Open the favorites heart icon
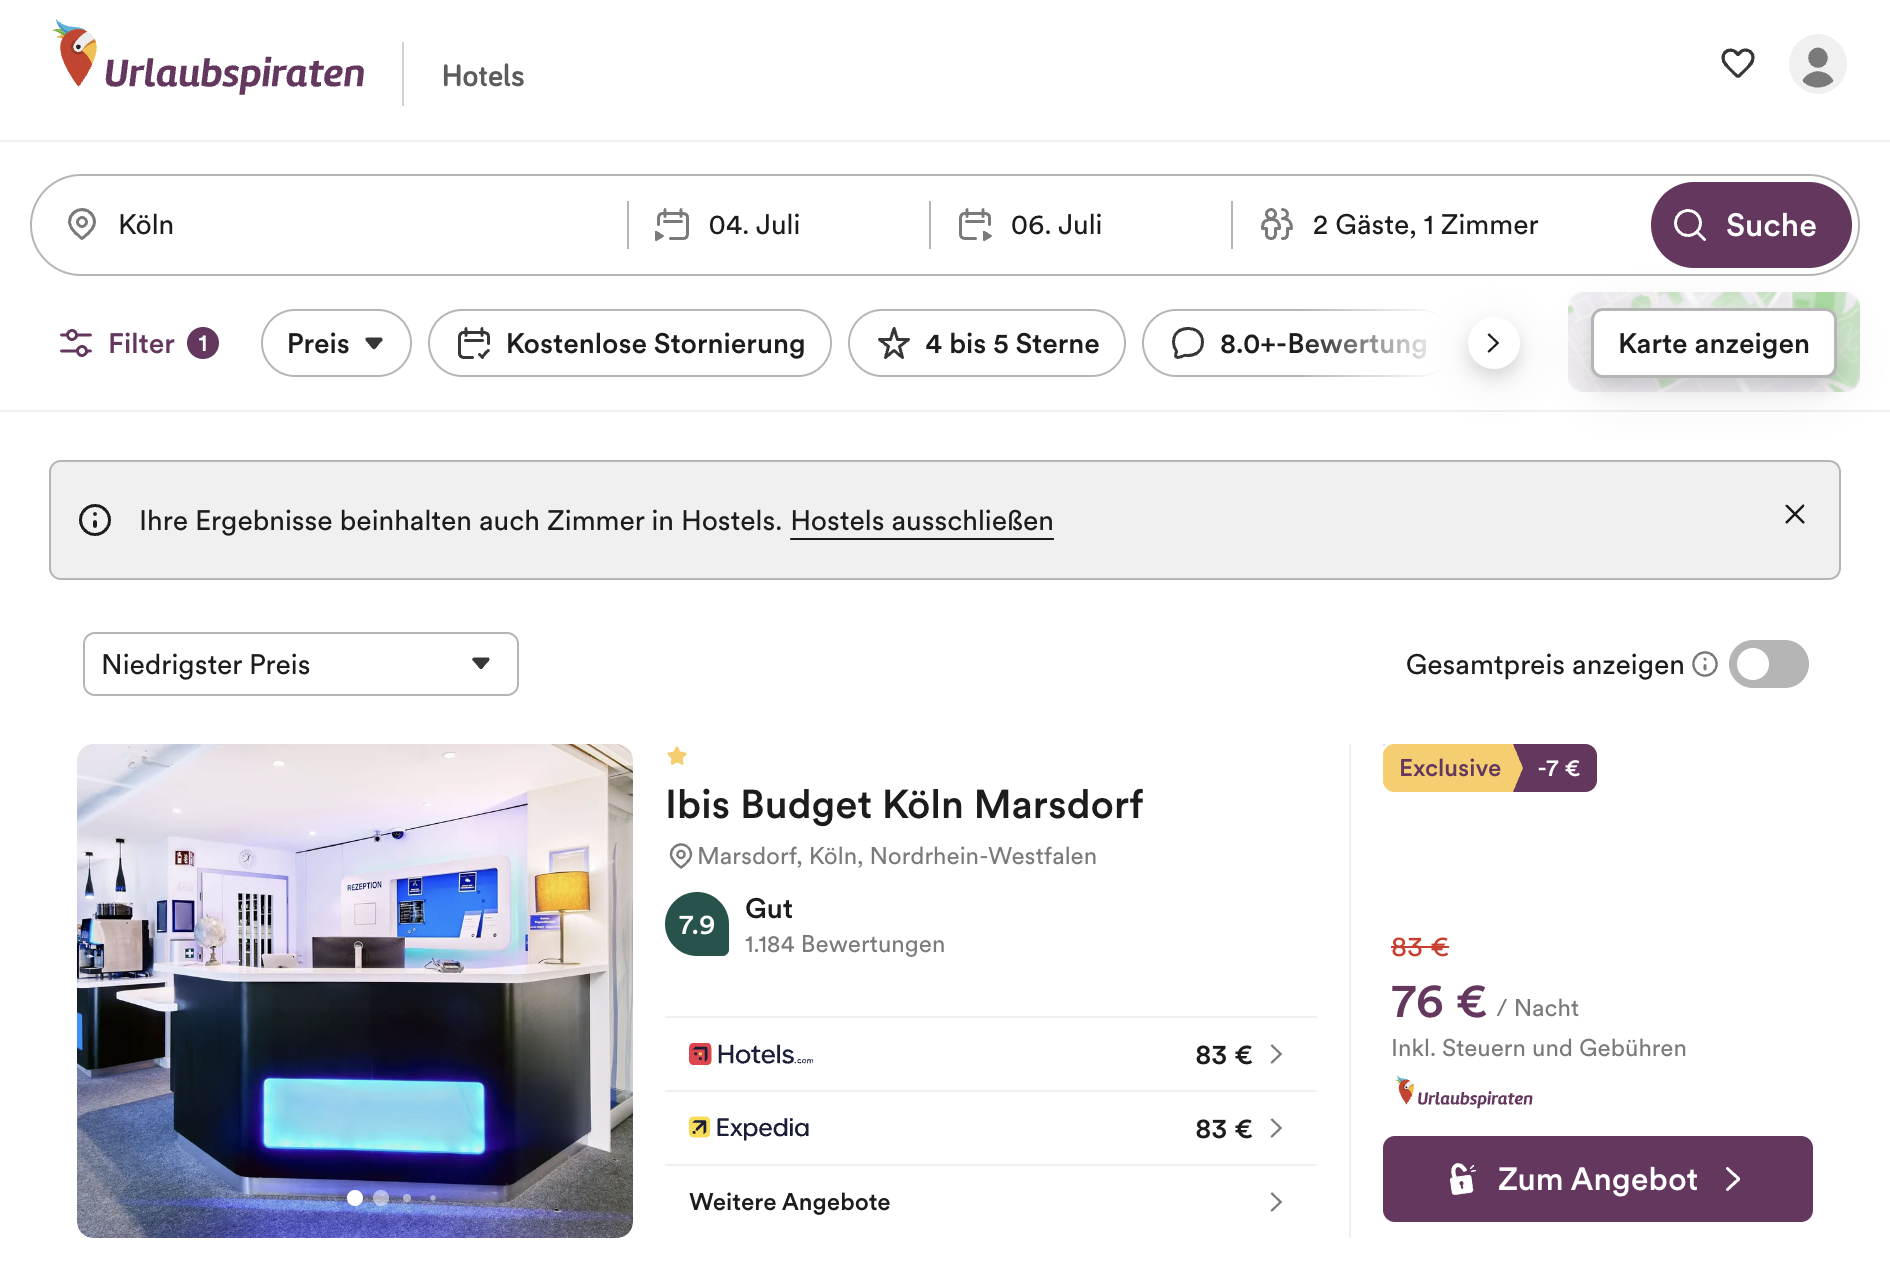Viewport: 1890px width, 1266px height. point(1737,63)
